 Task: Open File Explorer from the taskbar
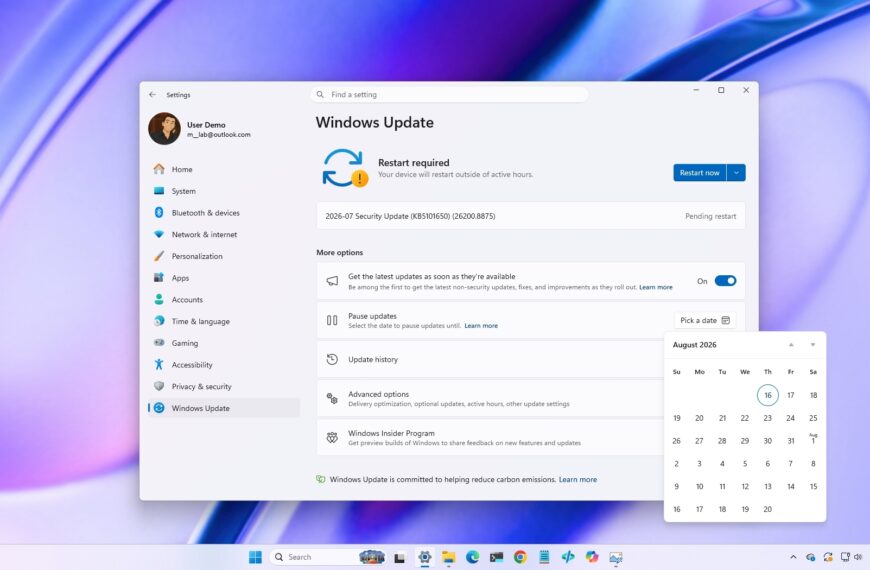(448, 557)
